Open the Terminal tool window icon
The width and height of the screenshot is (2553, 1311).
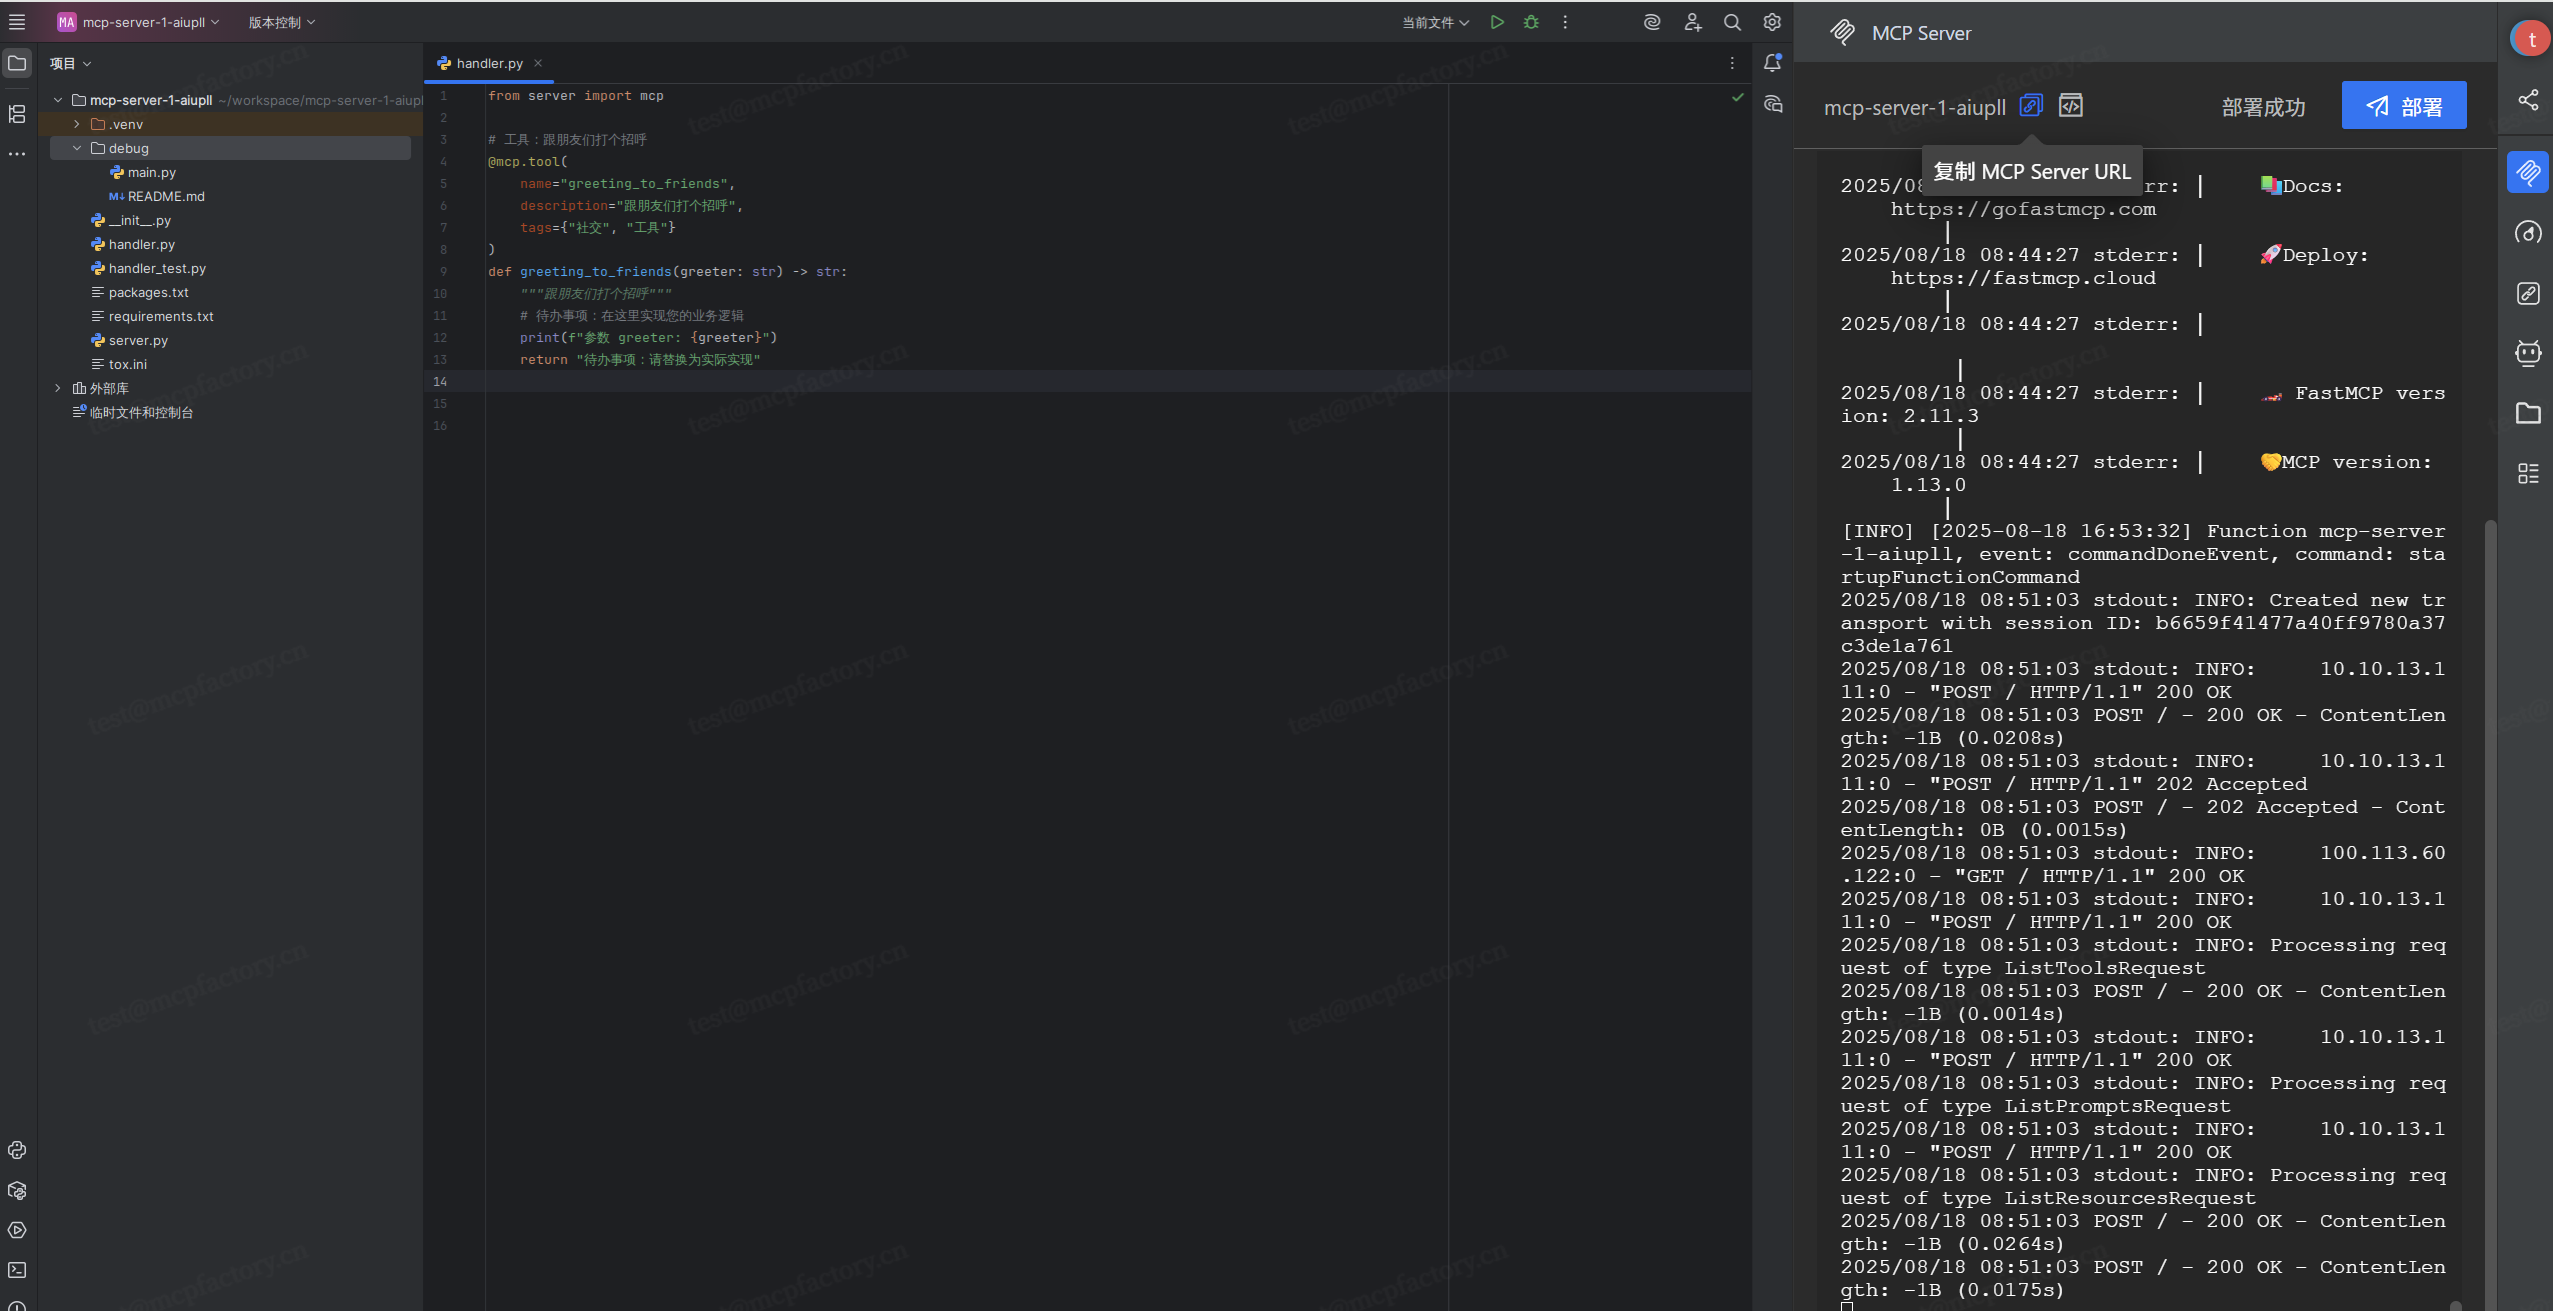coord(17,1270)
